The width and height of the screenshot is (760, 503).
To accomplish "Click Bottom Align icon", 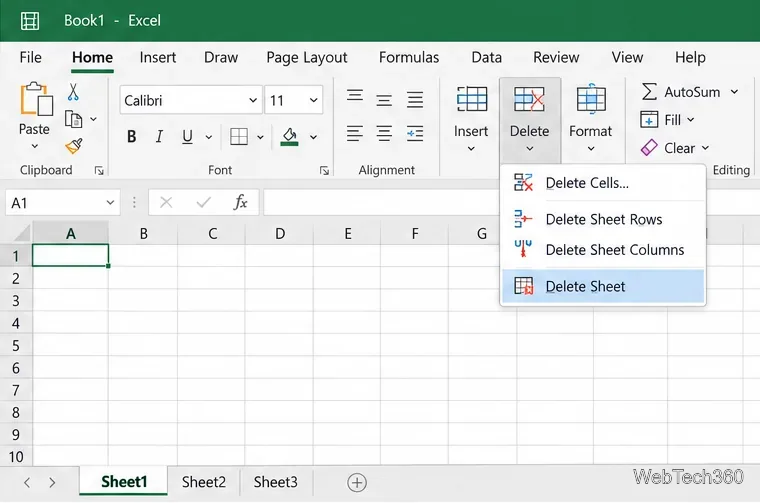I will click(415, 100).
